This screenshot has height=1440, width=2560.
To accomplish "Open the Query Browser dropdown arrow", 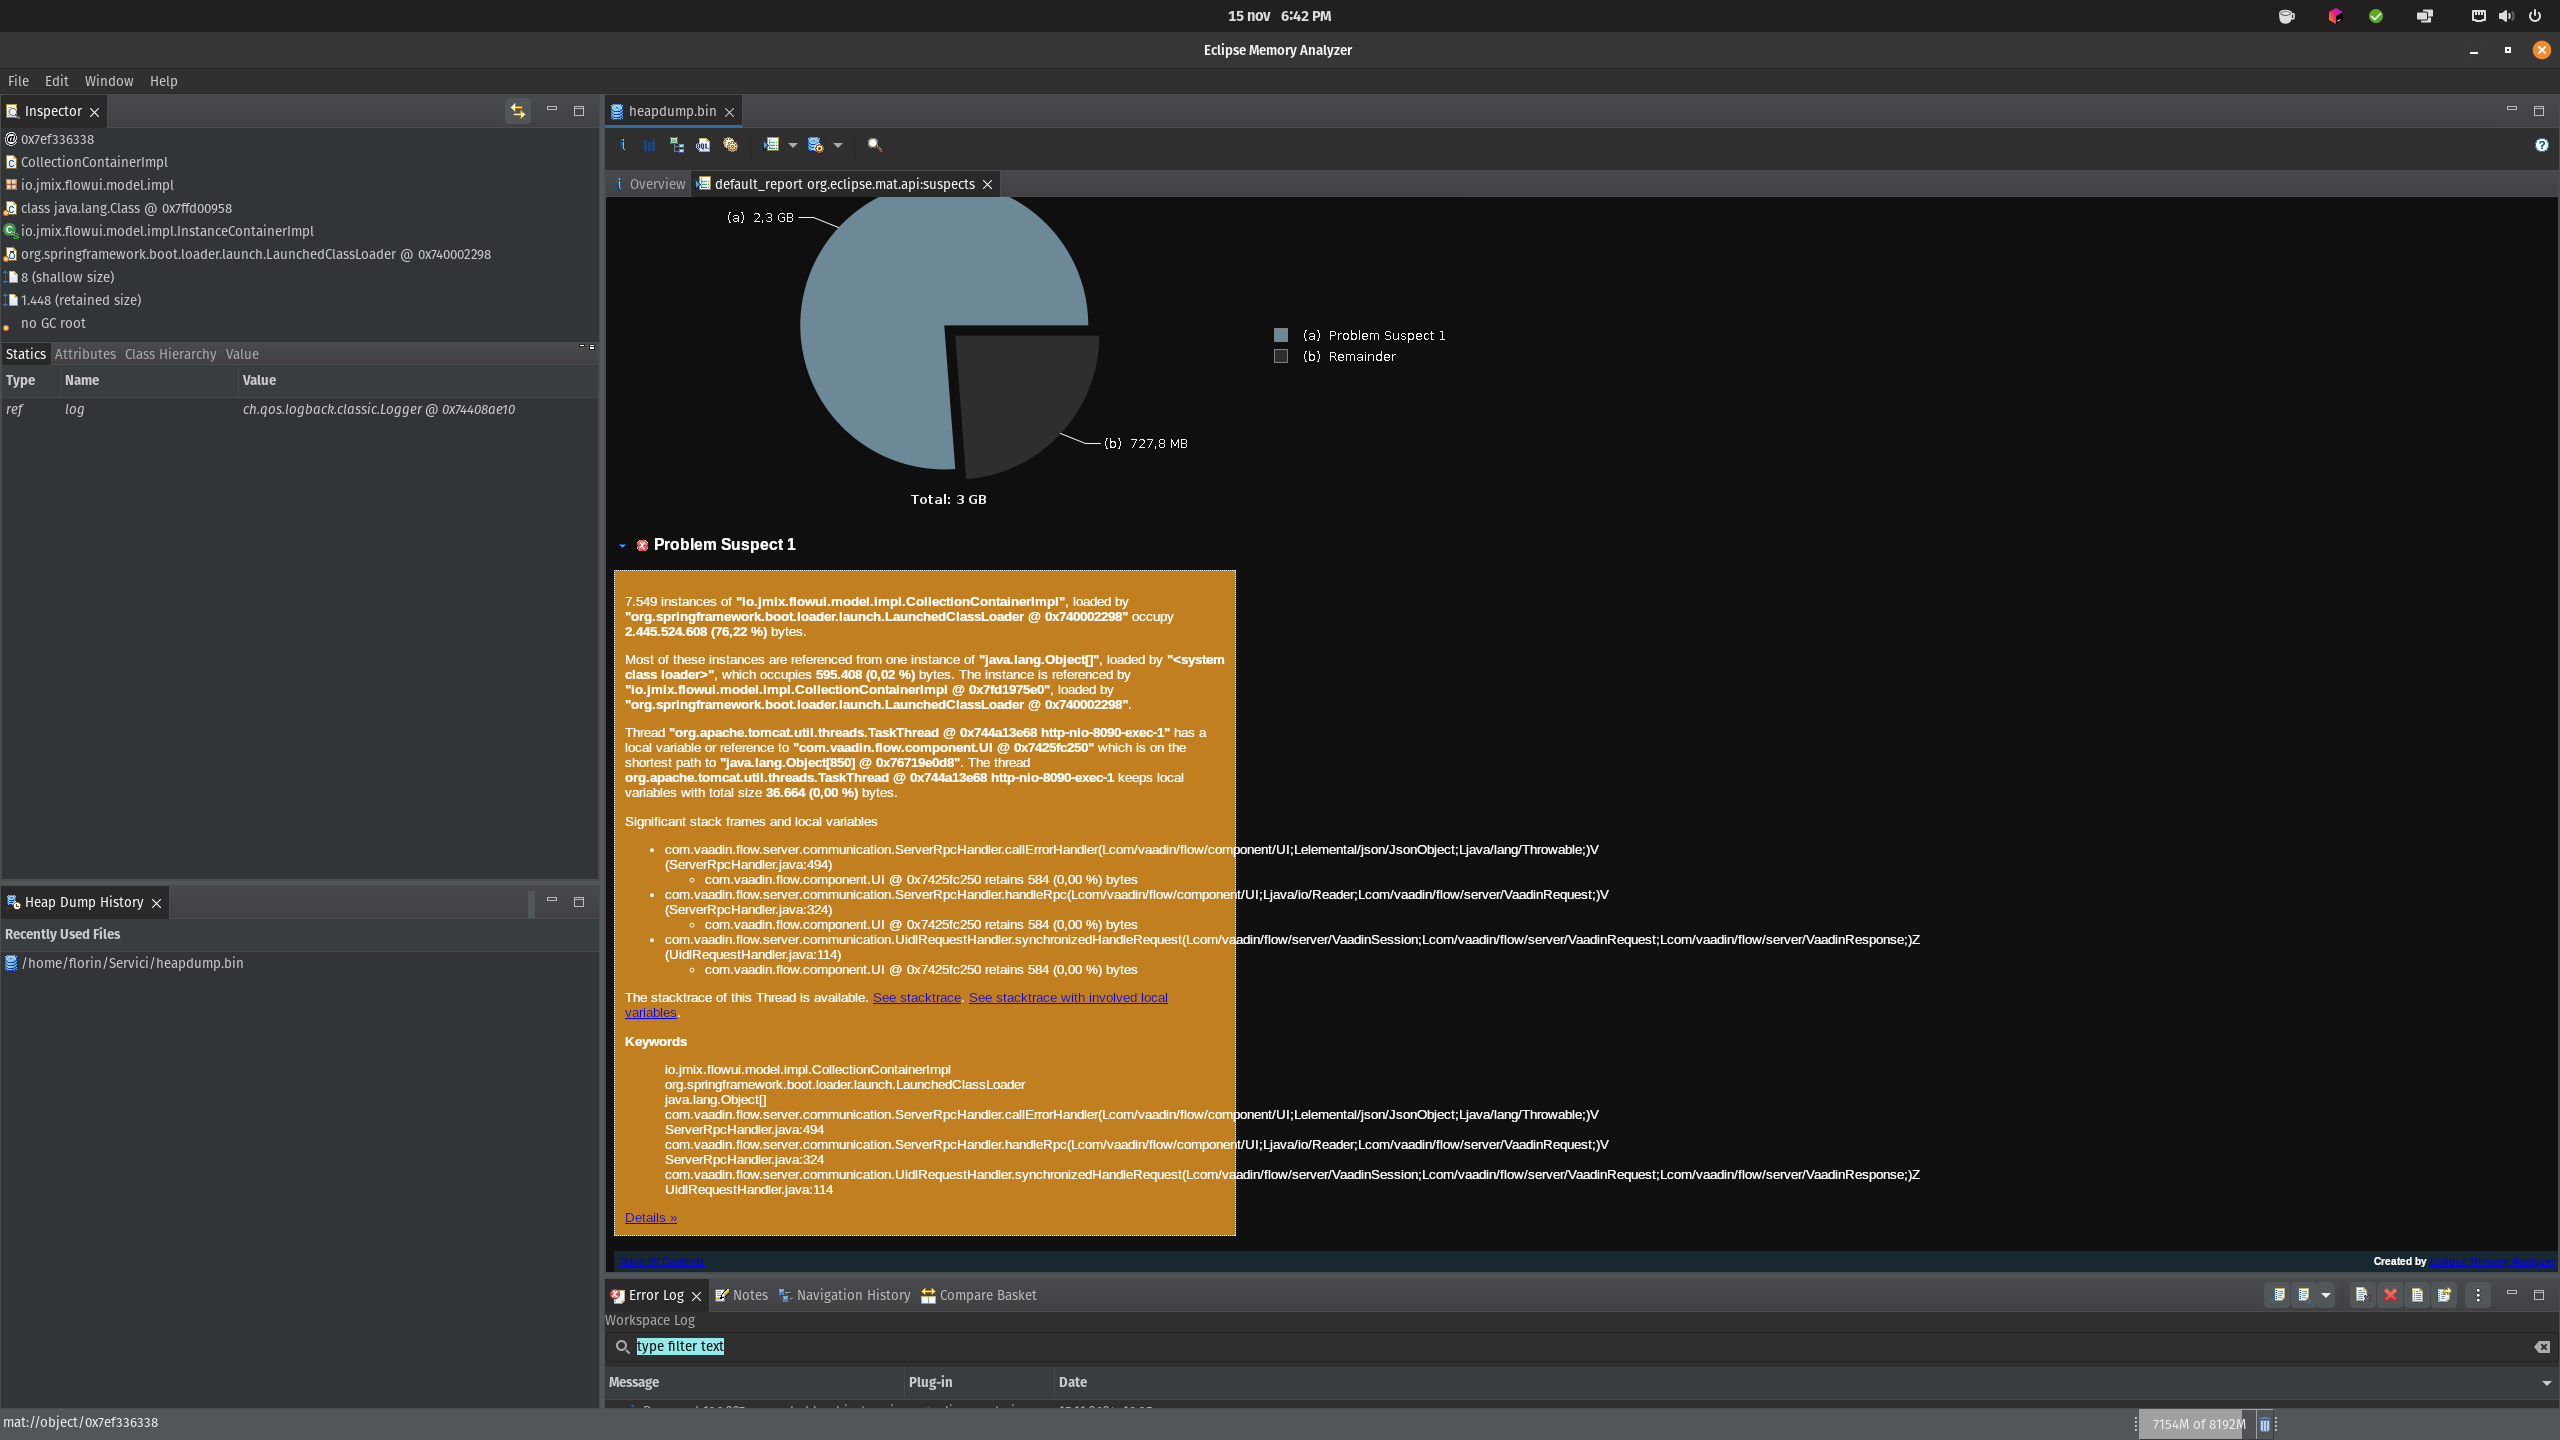I will click(838, 146).
